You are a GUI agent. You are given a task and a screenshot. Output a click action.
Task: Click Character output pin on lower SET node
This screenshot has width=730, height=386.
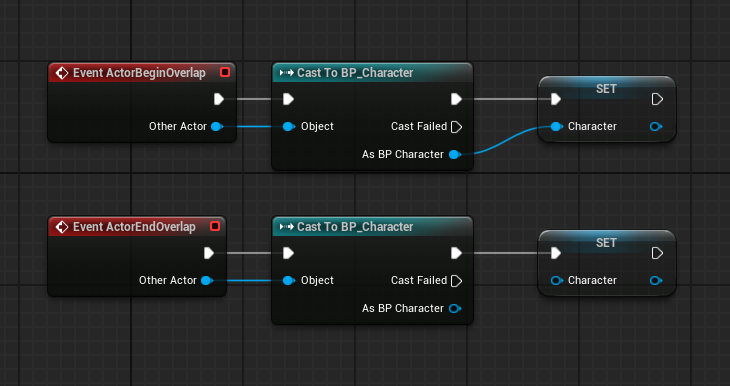tap(656, 280)
